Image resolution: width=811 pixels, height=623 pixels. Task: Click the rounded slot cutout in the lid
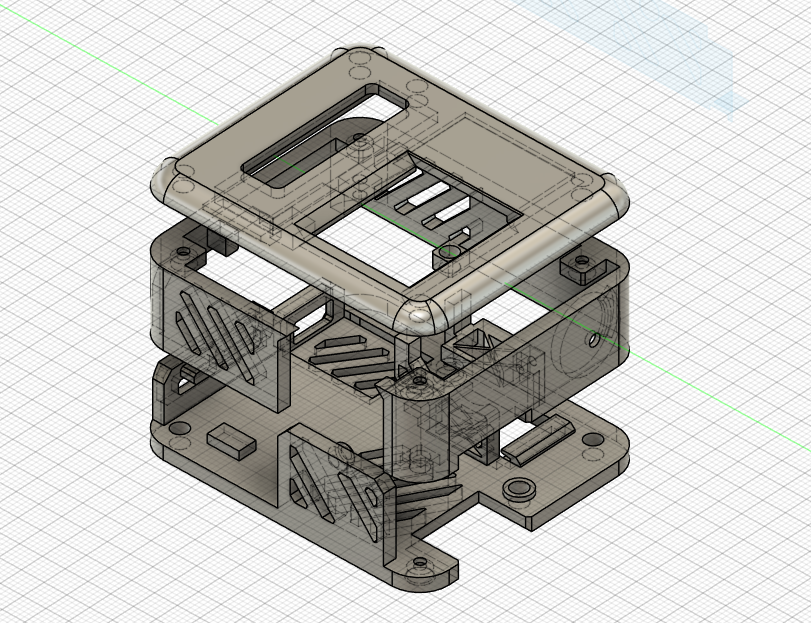326,137
